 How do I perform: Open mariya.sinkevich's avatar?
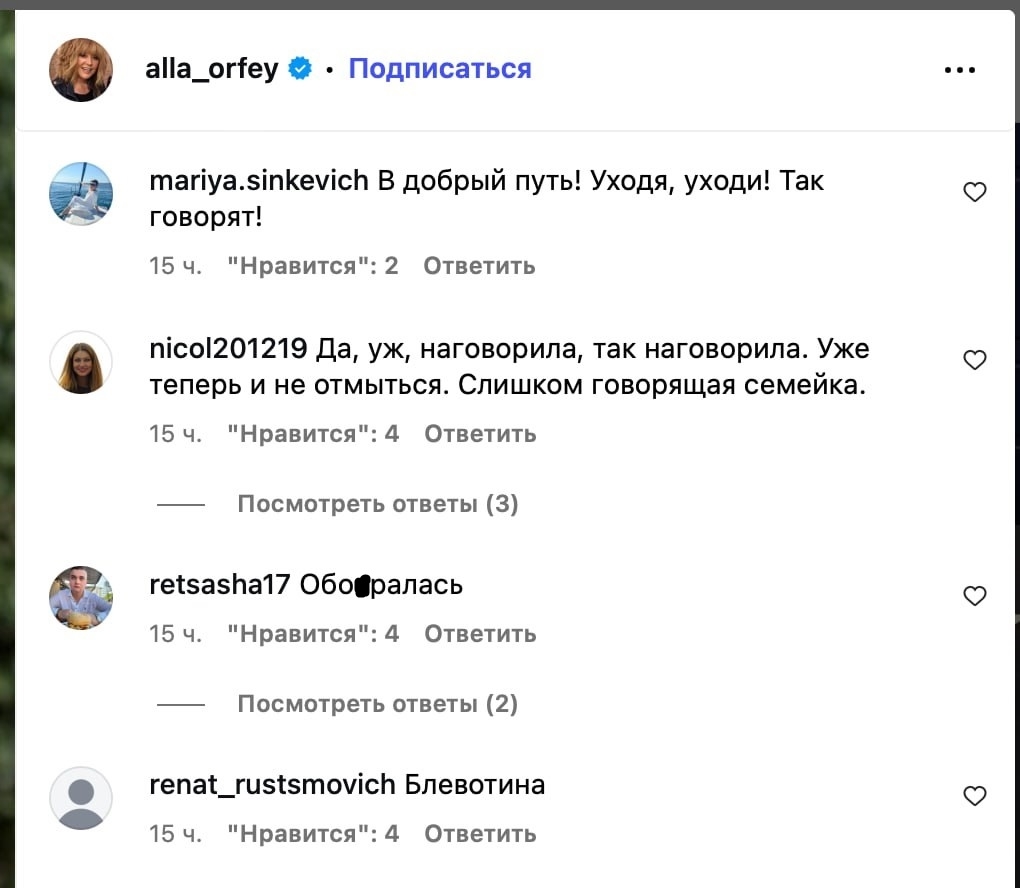[81, 193]
